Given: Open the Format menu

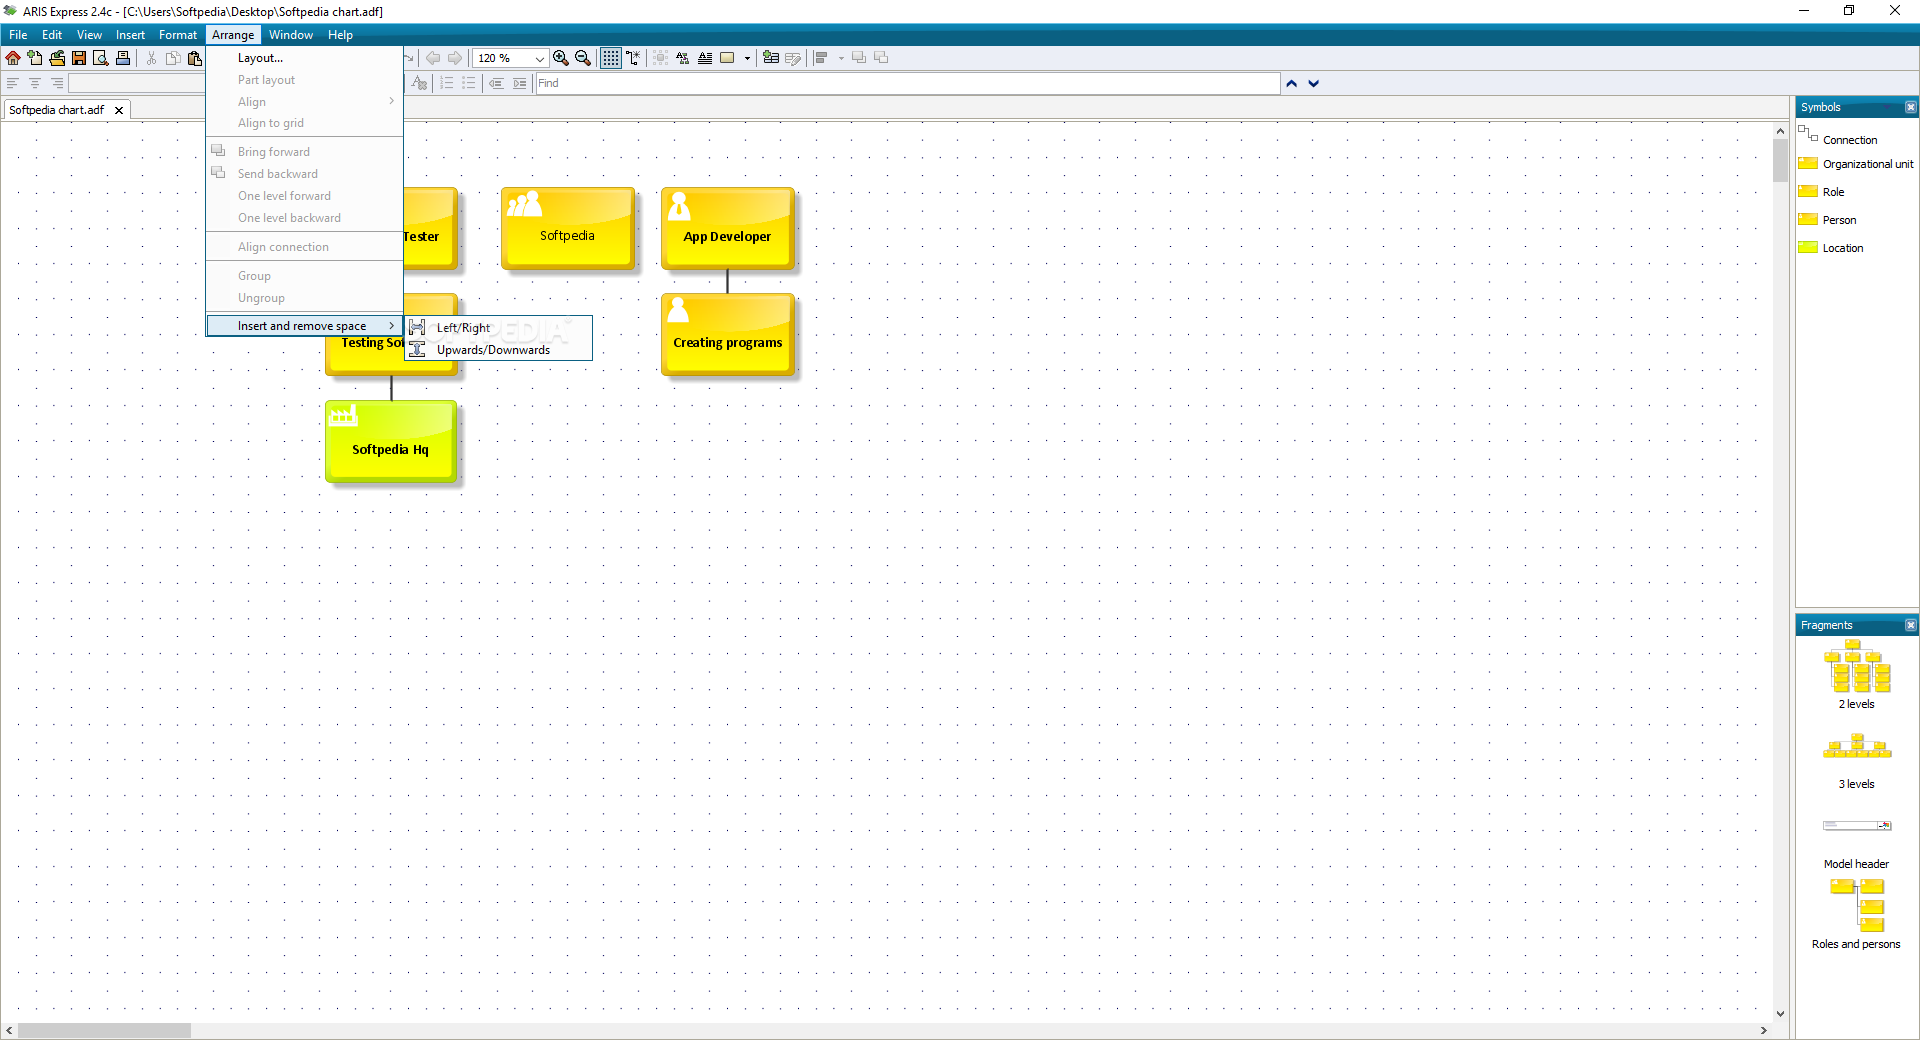Looking at the screenshot, I should (178, 35).
